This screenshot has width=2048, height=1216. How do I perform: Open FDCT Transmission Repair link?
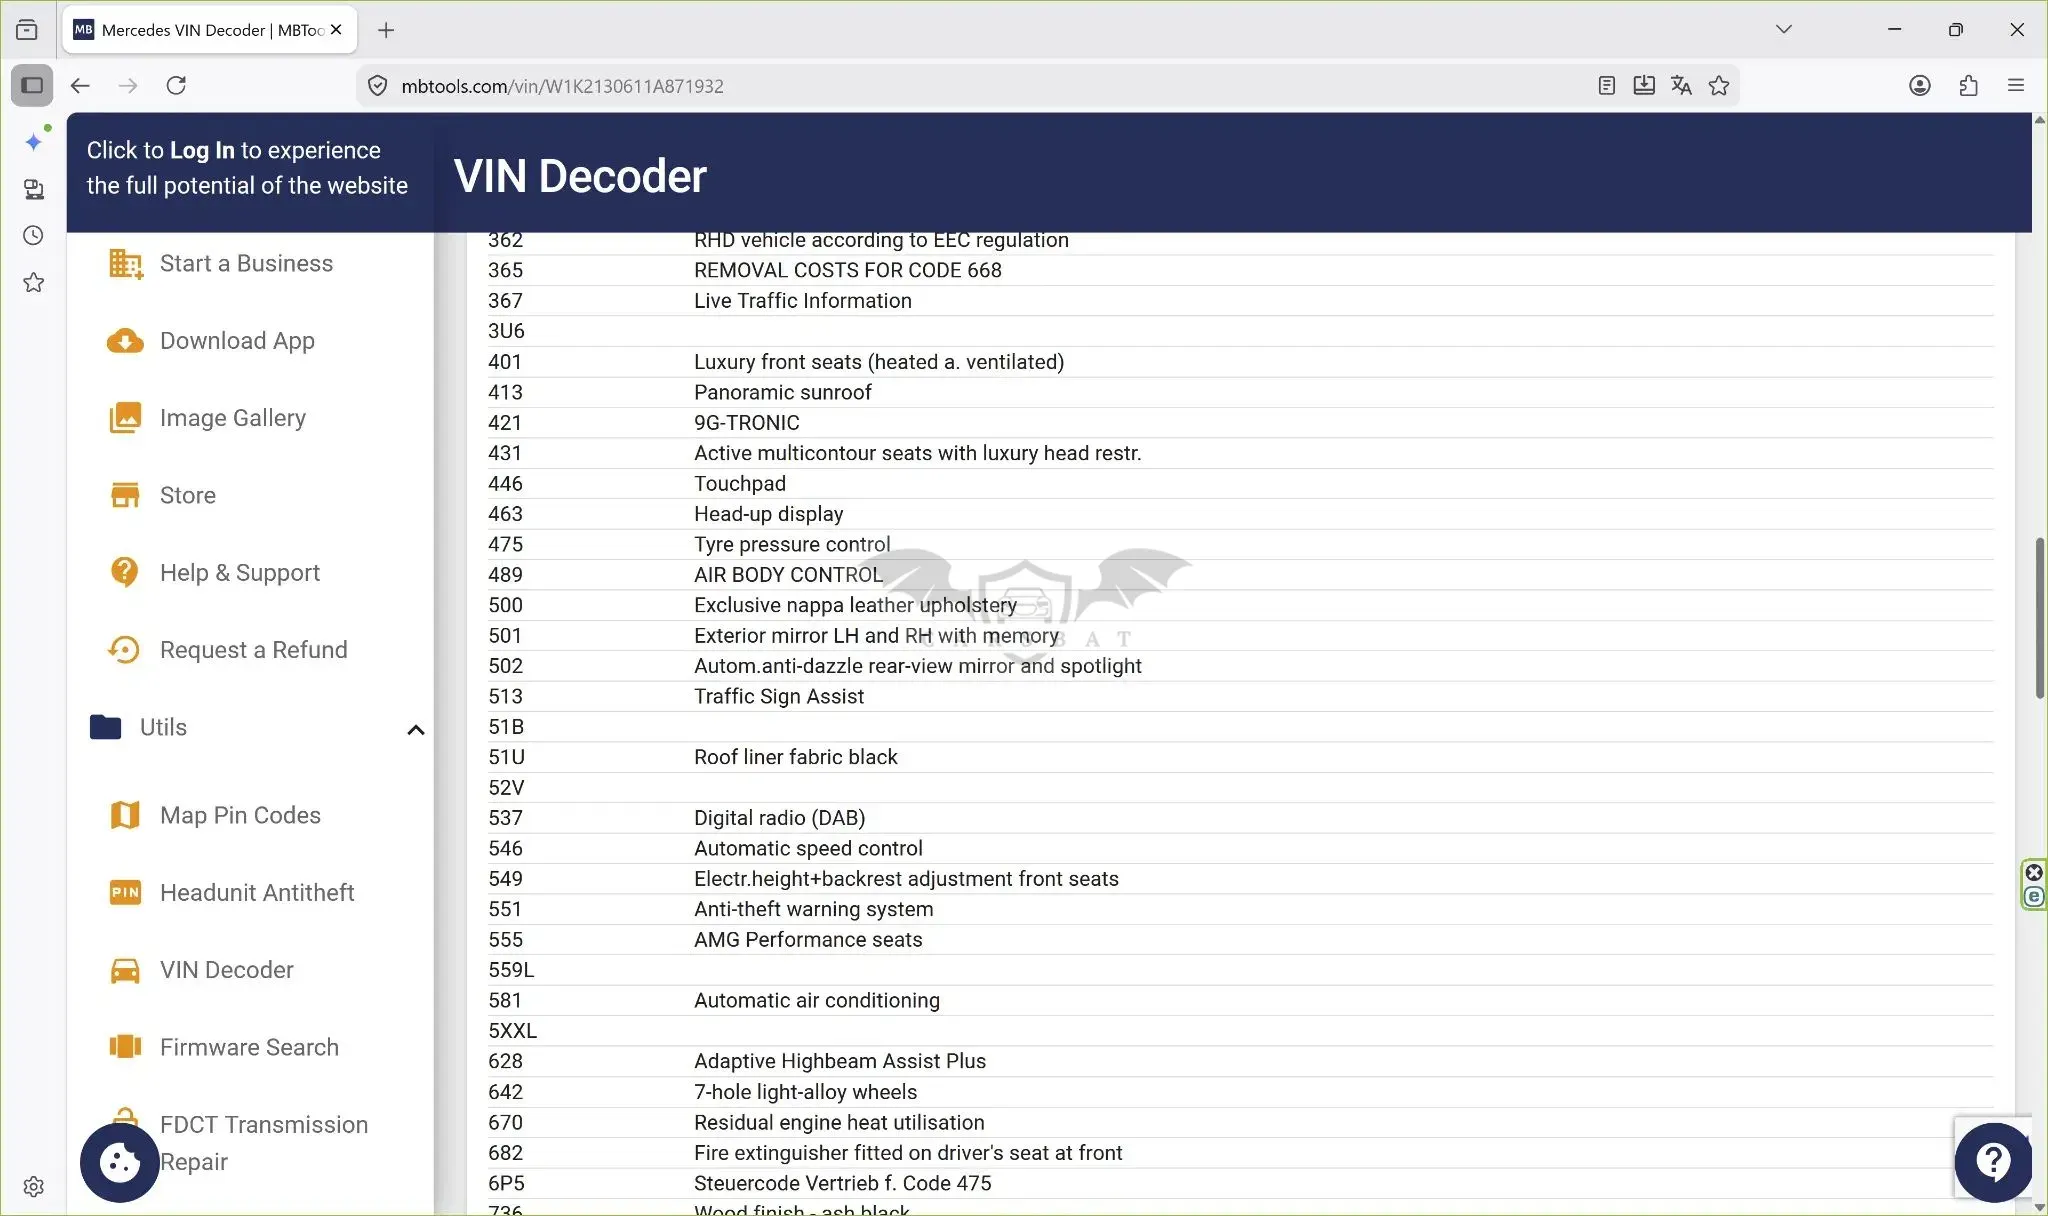(264, 1143)
